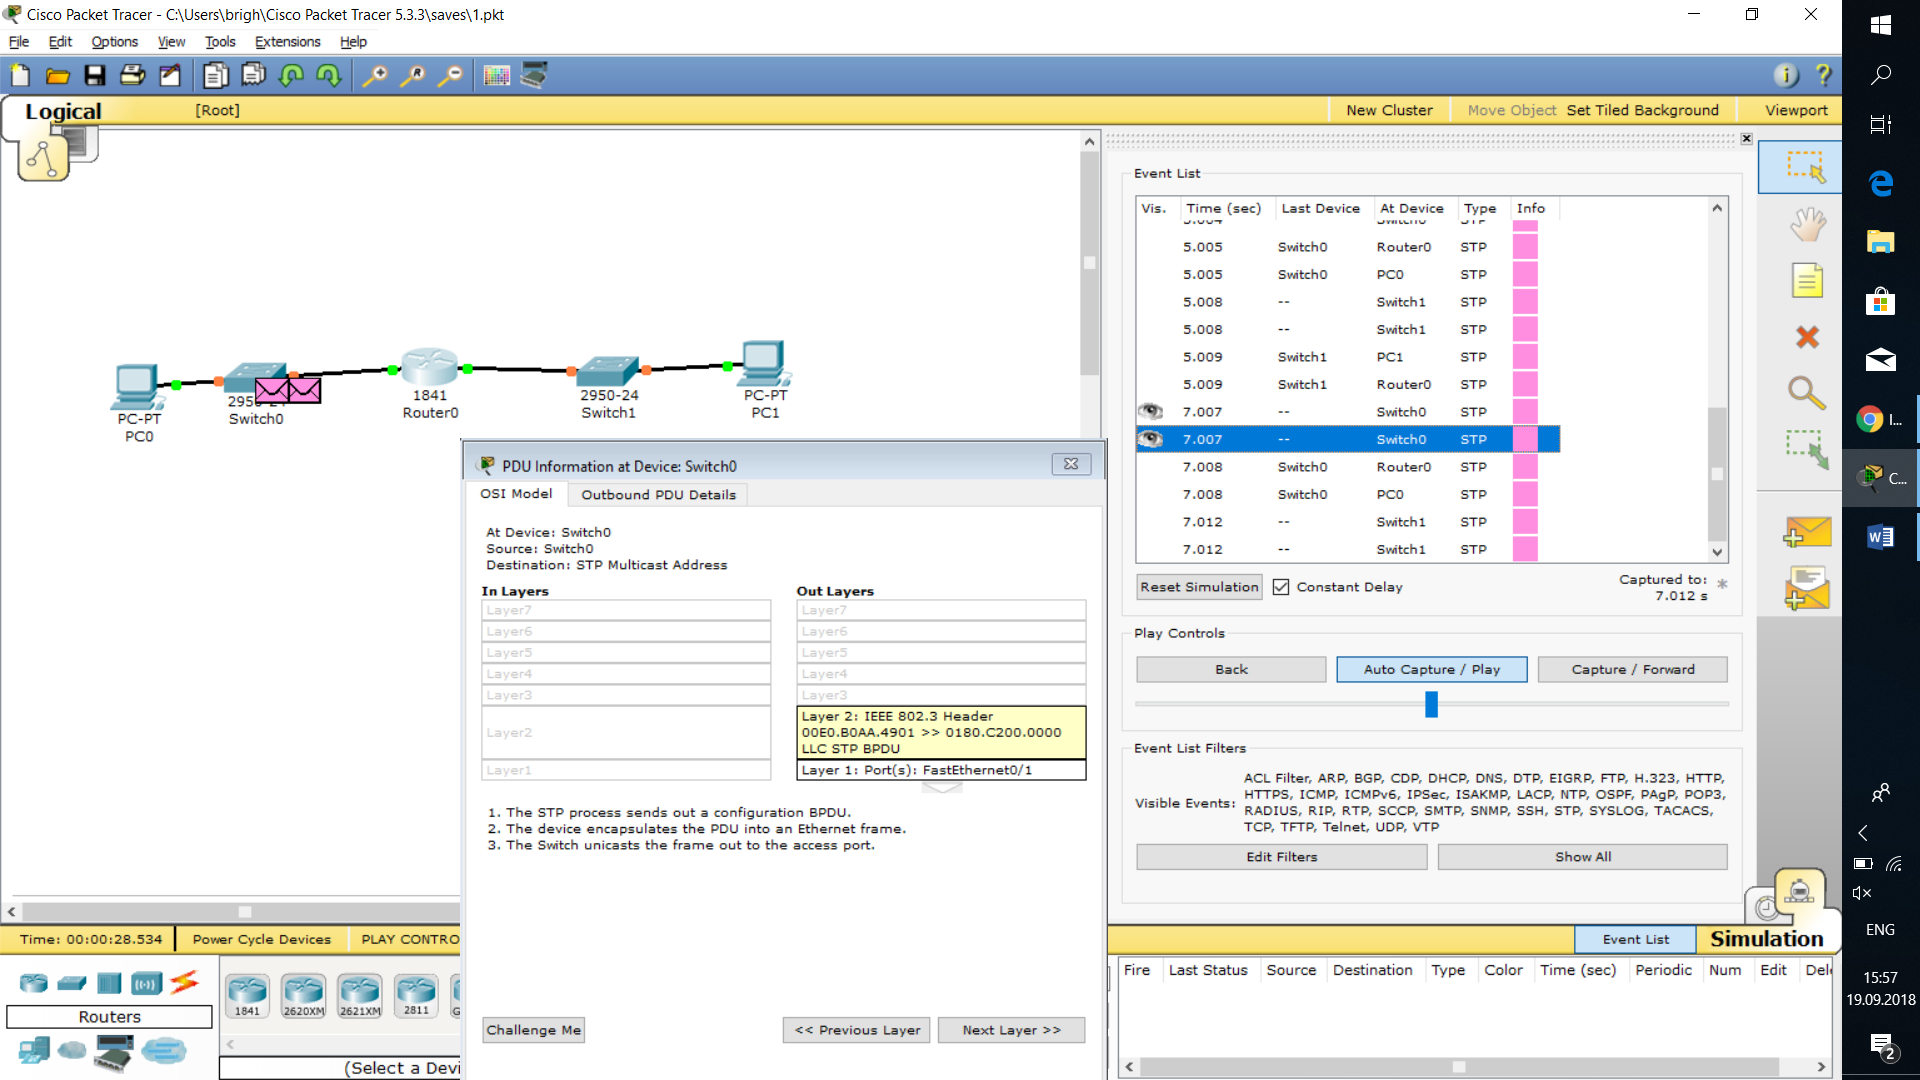
Task: Print the topology using printer icon
Action: click(132, 76)
